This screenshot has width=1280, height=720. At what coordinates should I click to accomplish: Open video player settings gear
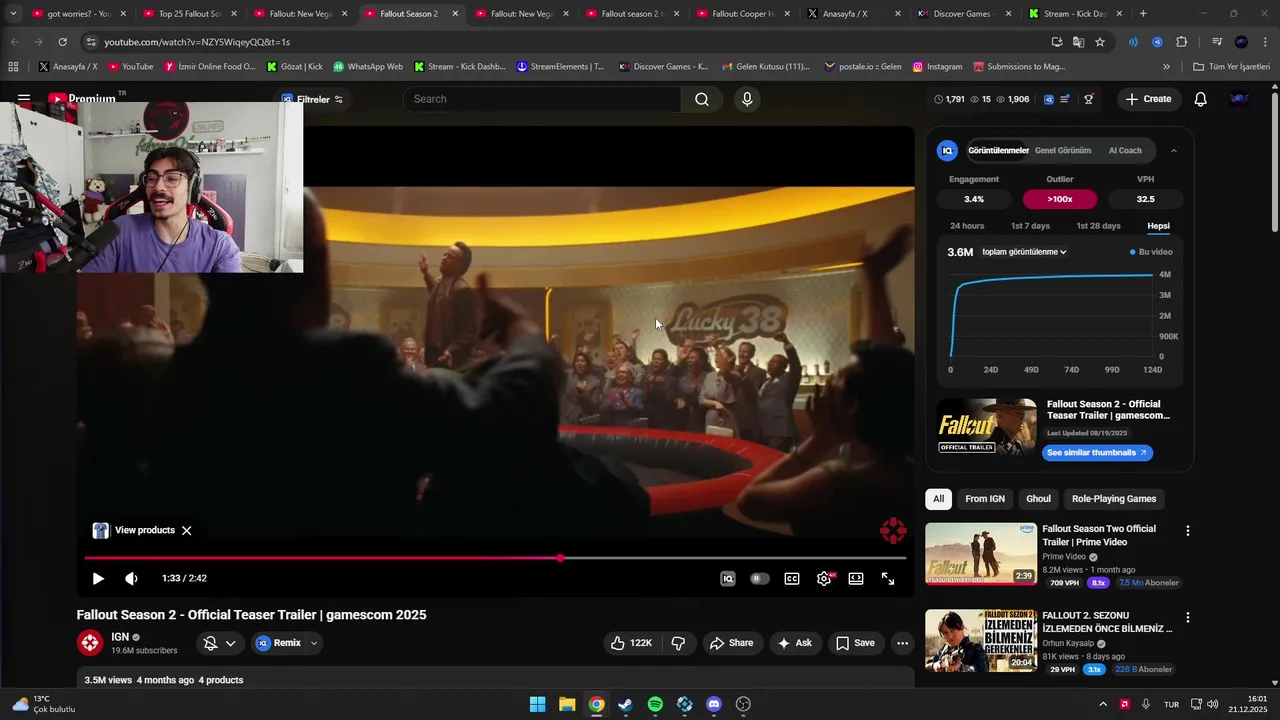pyautogui.click(x=824, y=579)
